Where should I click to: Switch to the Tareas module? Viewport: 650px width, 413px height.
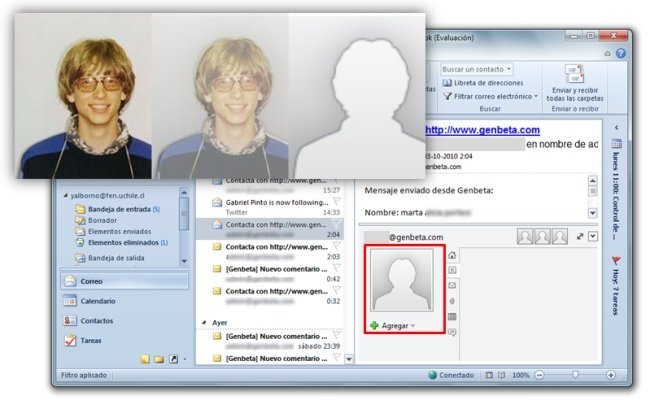point(125,340)
